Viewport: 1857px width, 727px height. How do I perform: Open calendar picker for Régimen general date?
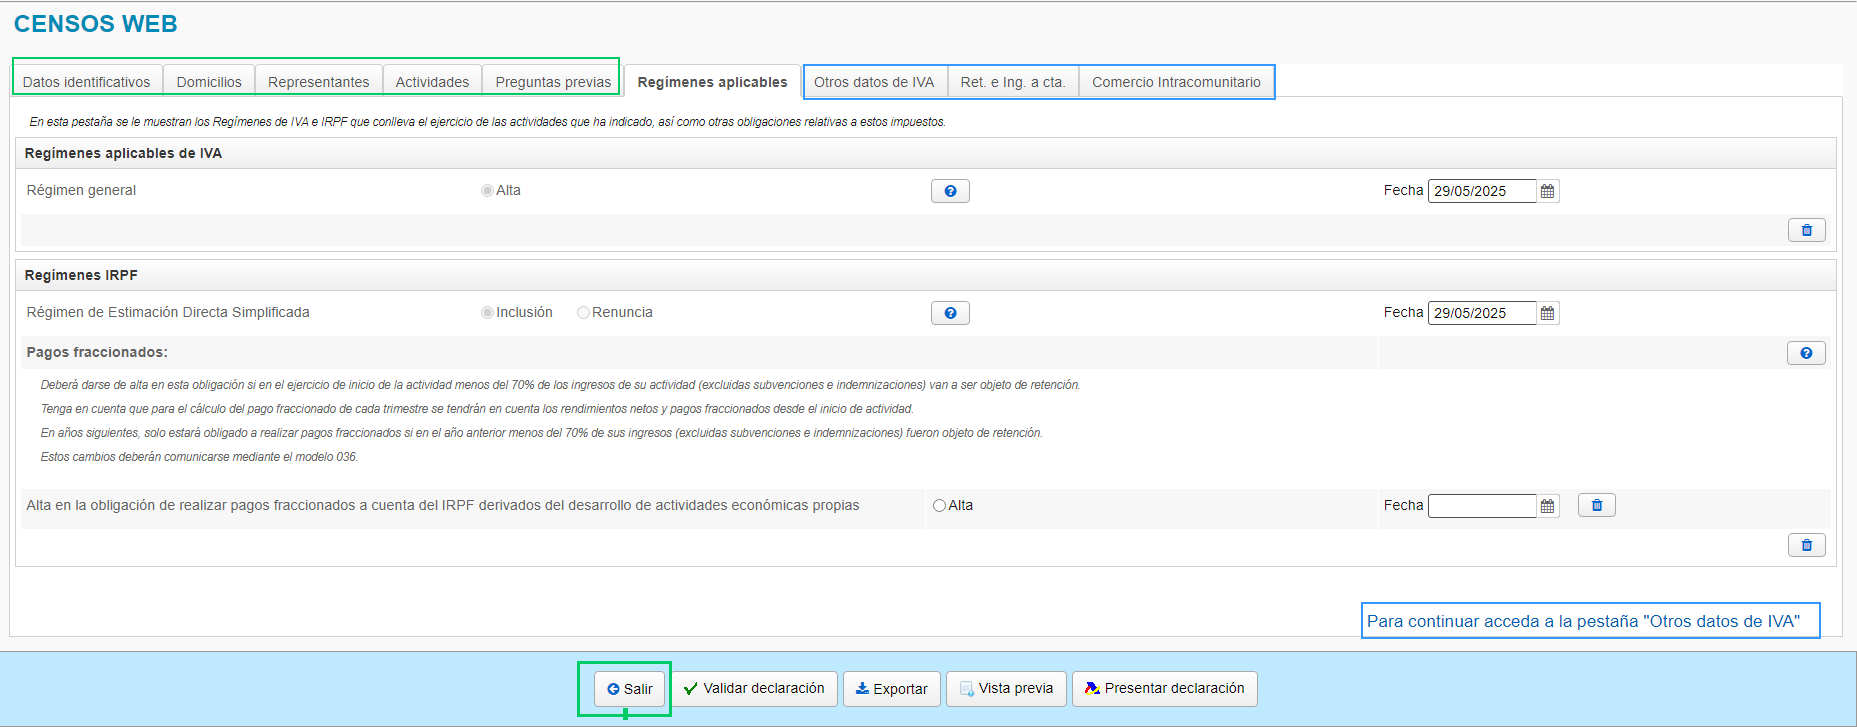pyautogui.click(x=1547, y=191)
